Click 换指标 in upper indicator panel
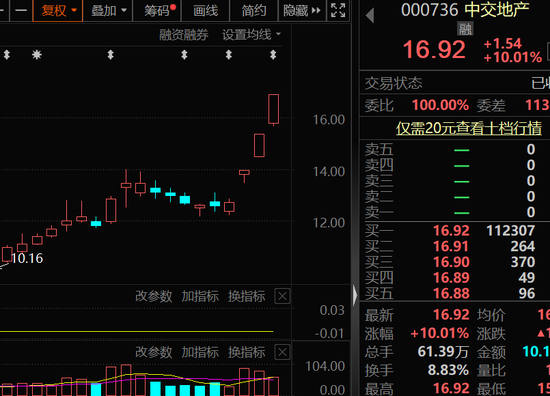The width and height of the screenshot is (550, 396). [x=247, y=296]
